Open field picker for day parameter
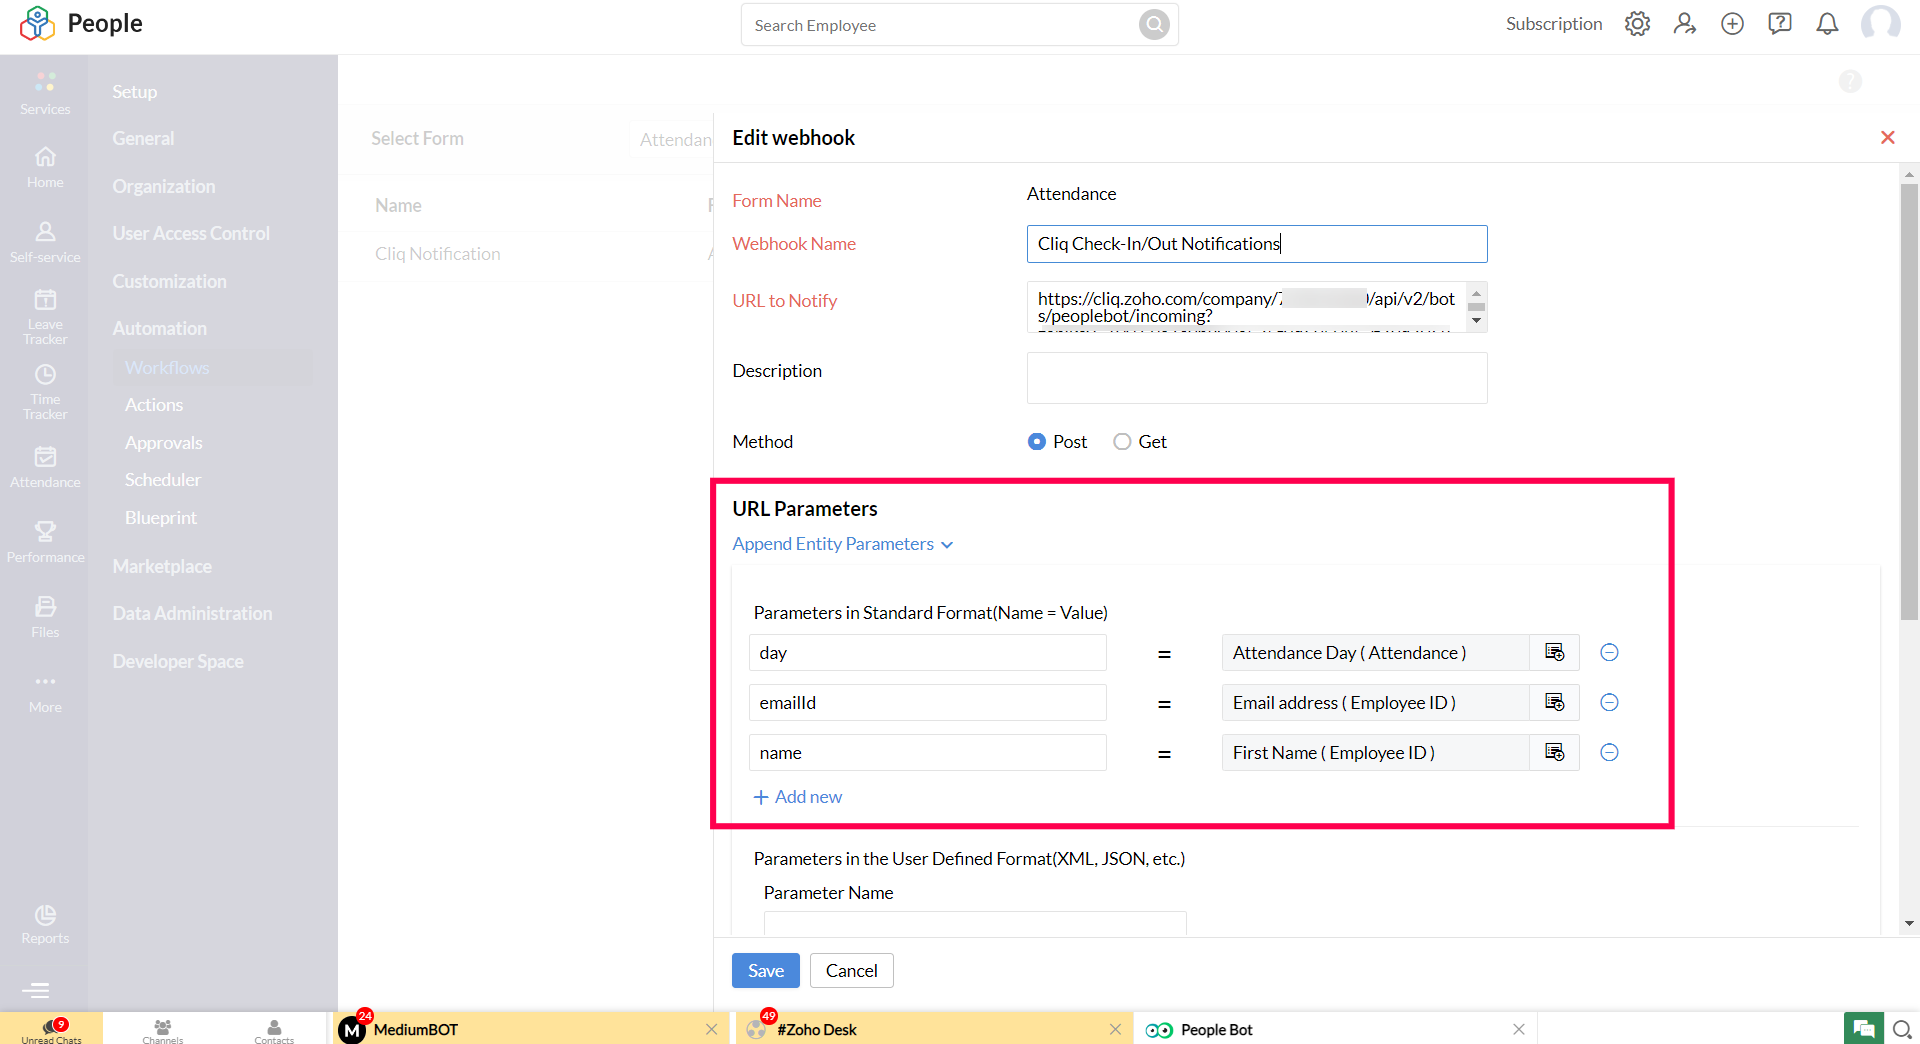 pos(1554,653)
